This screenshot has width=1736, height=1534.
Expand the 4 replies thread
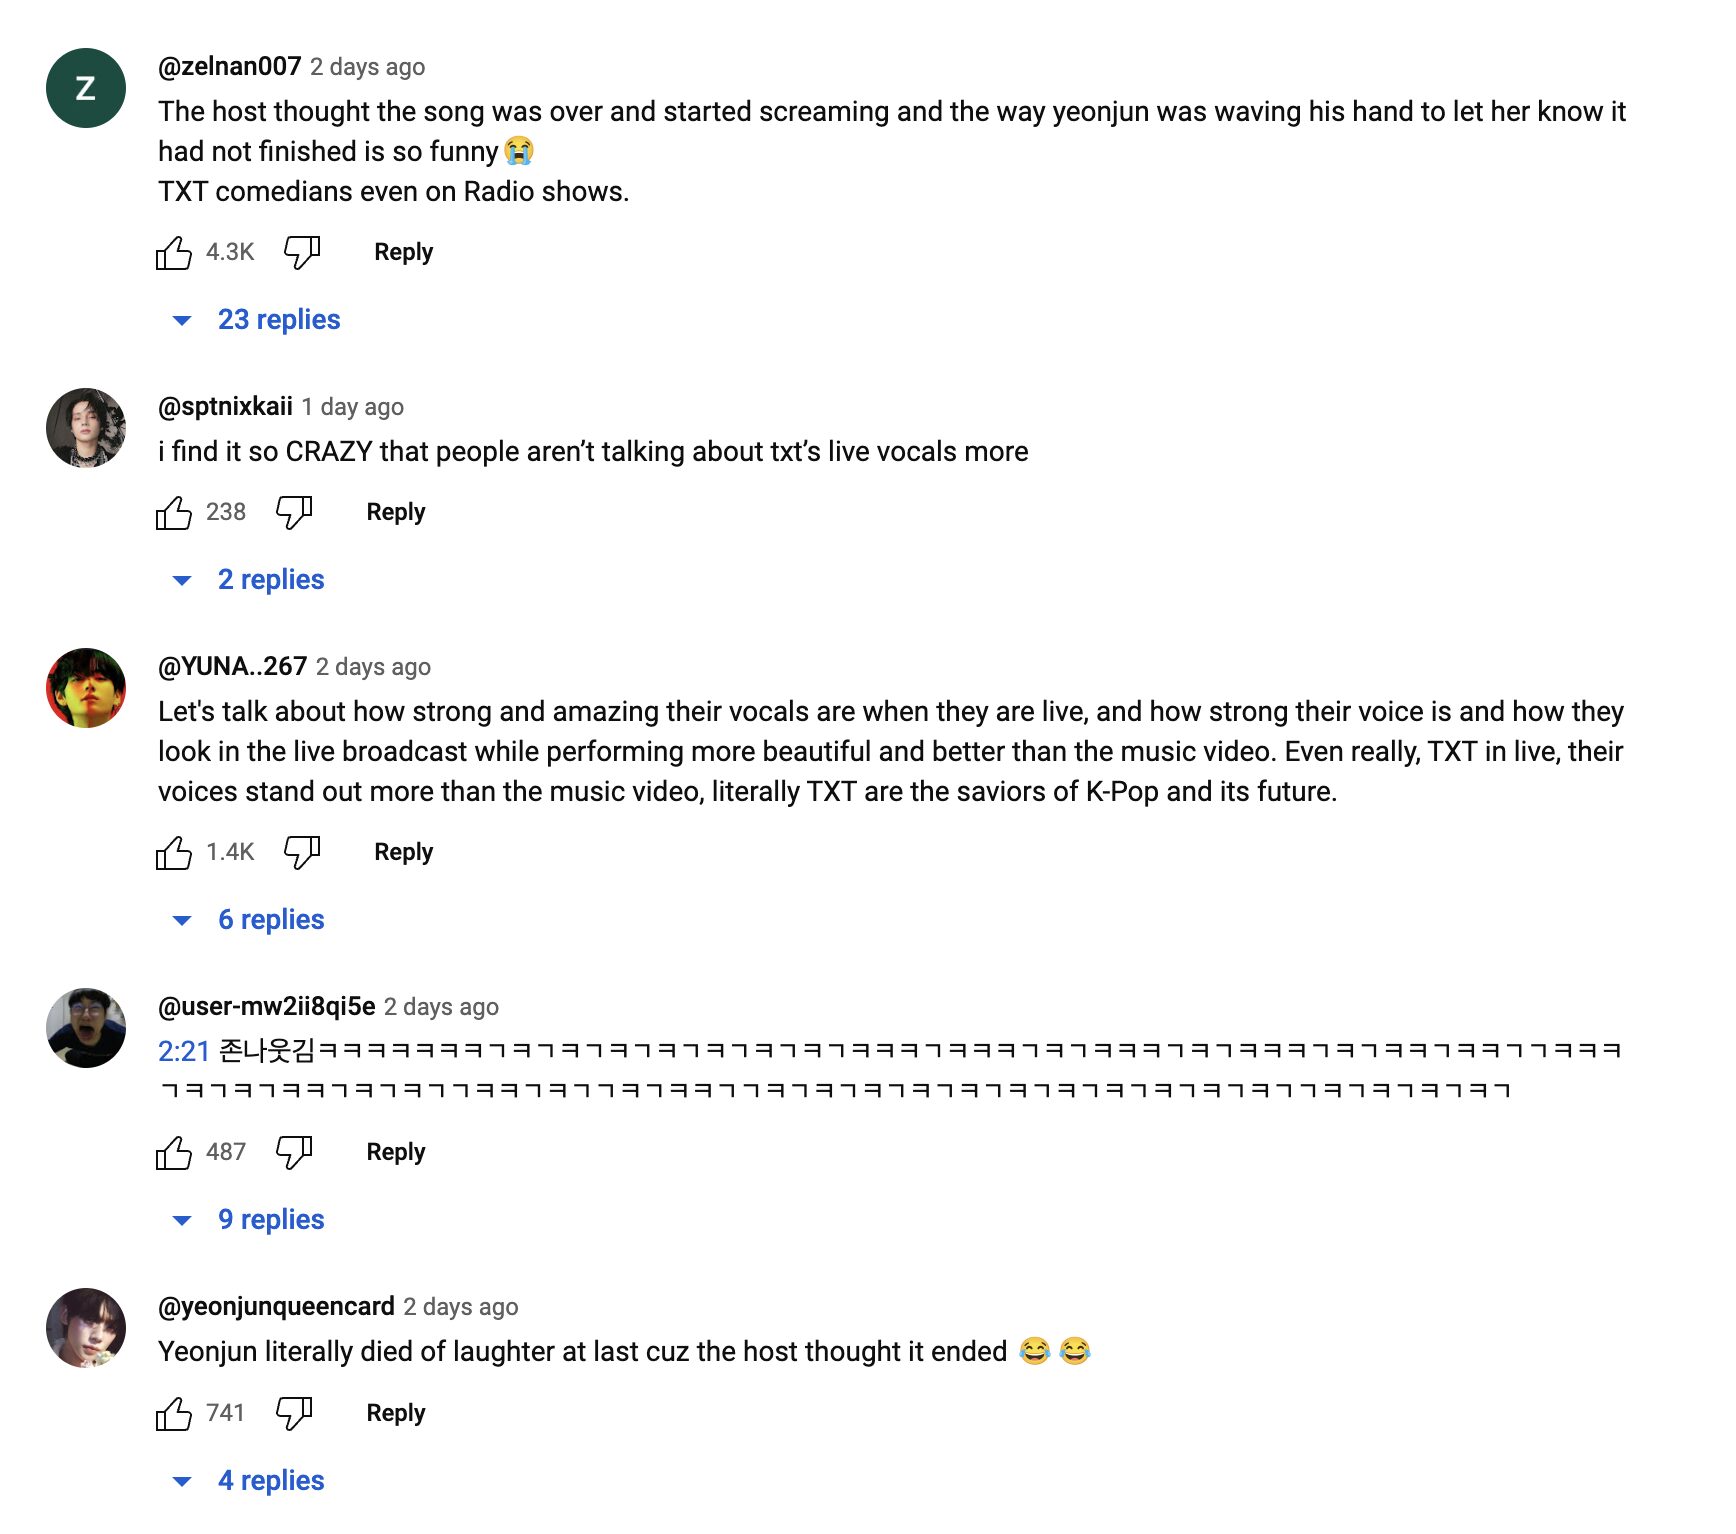point(270,1481)
